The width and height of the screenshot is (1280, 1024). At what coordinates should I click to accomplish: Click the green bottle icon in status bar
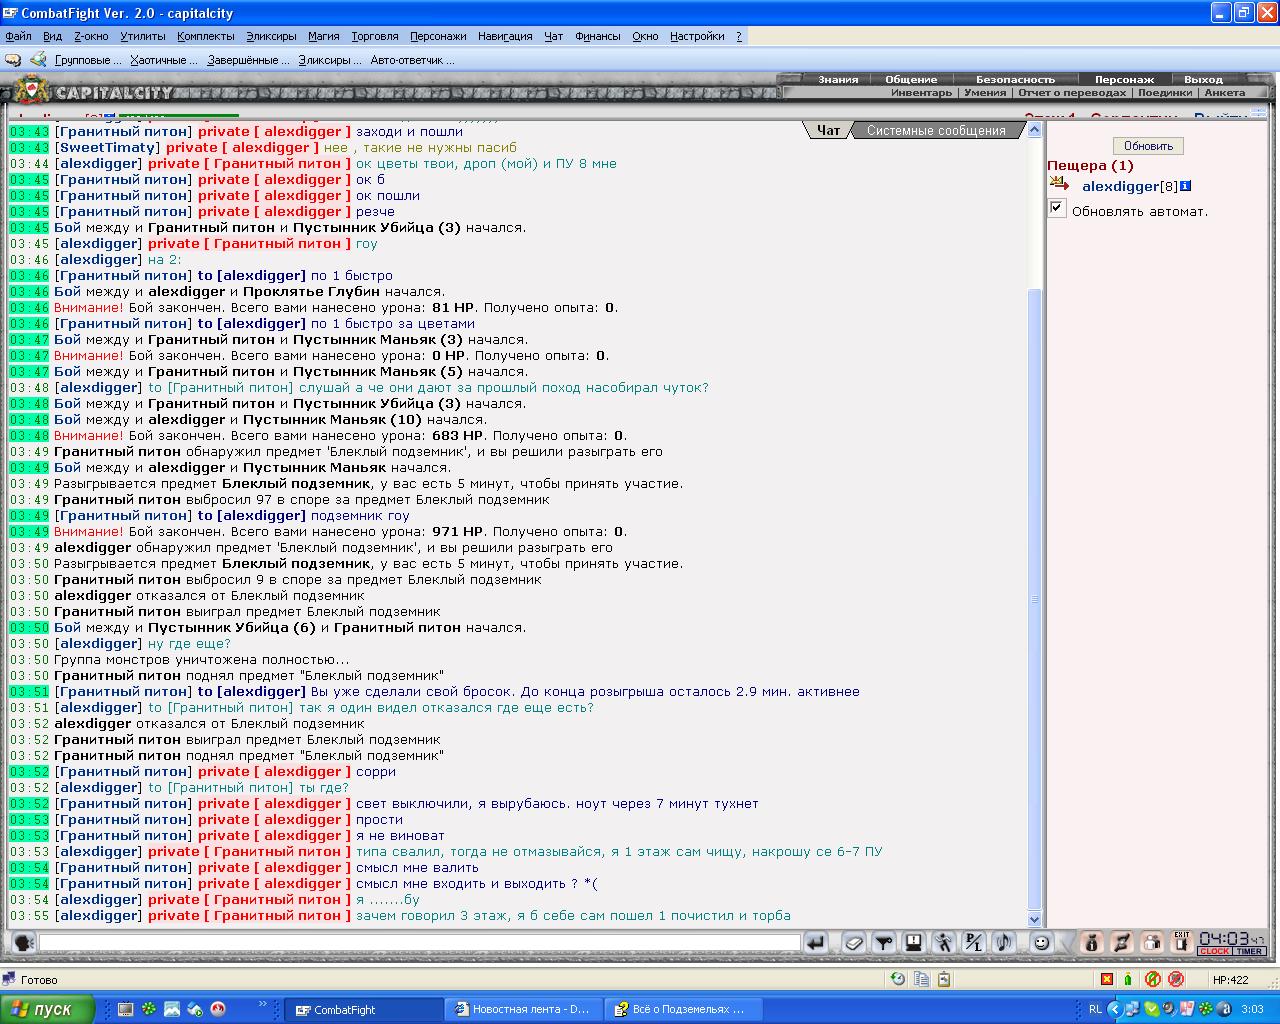[x=1128, y=979]
